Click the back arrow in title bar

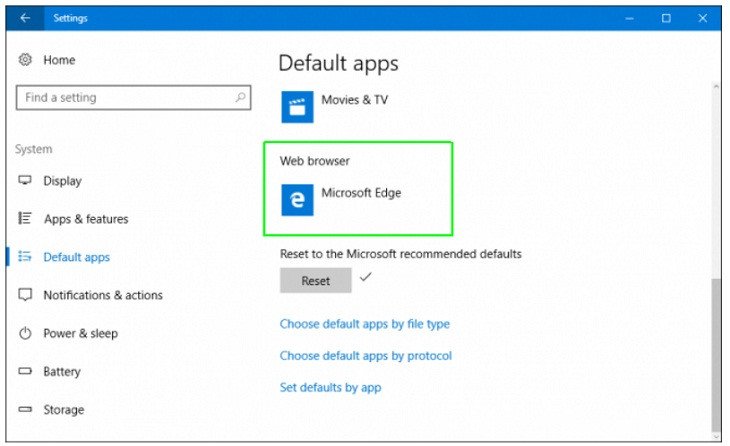(x=25, y=18)
